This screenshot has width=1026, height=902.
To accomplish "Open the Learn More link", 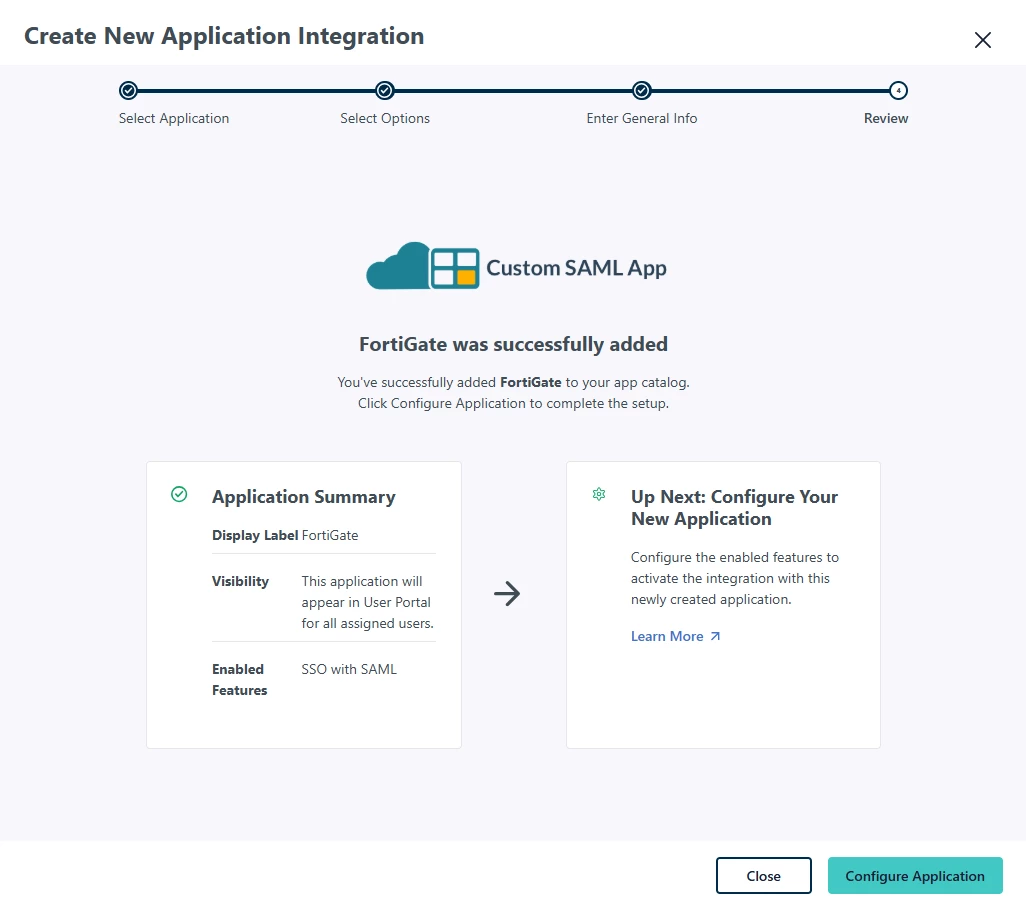I will tap(667, 636).
